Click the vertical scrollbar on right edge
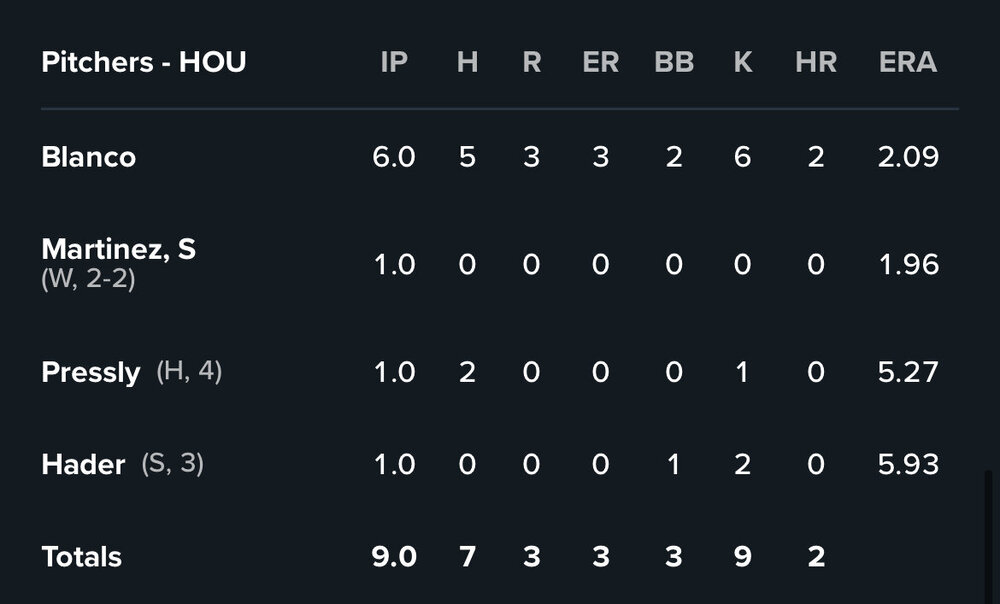 [x=991, y=535]
